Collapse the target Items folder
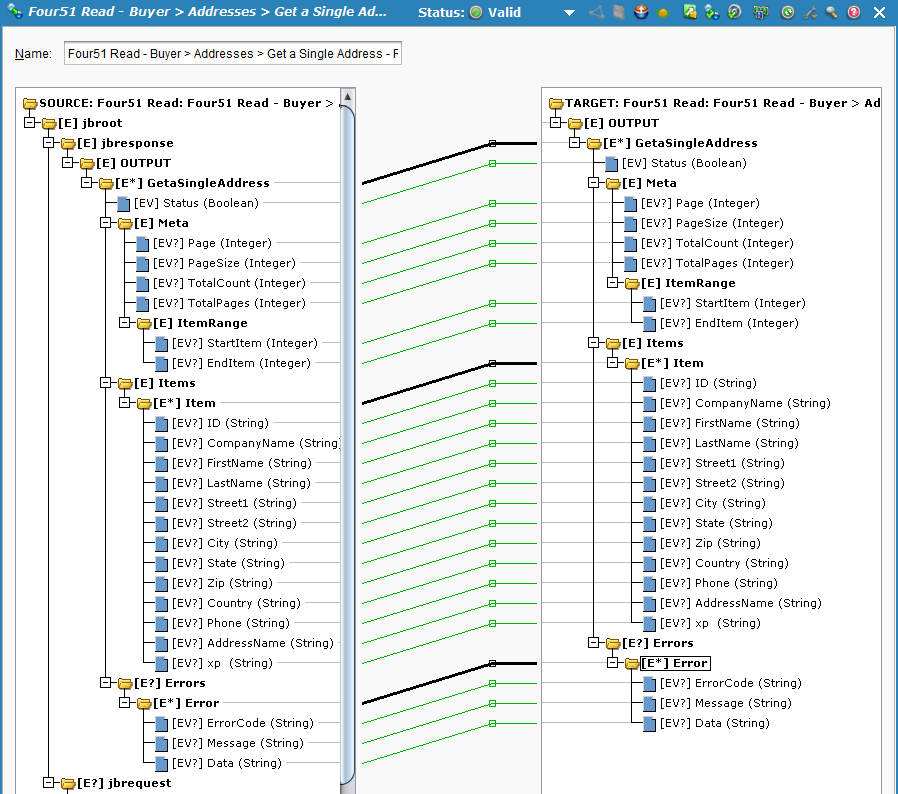This screenshot has height=794, width=898. (594, 343)
